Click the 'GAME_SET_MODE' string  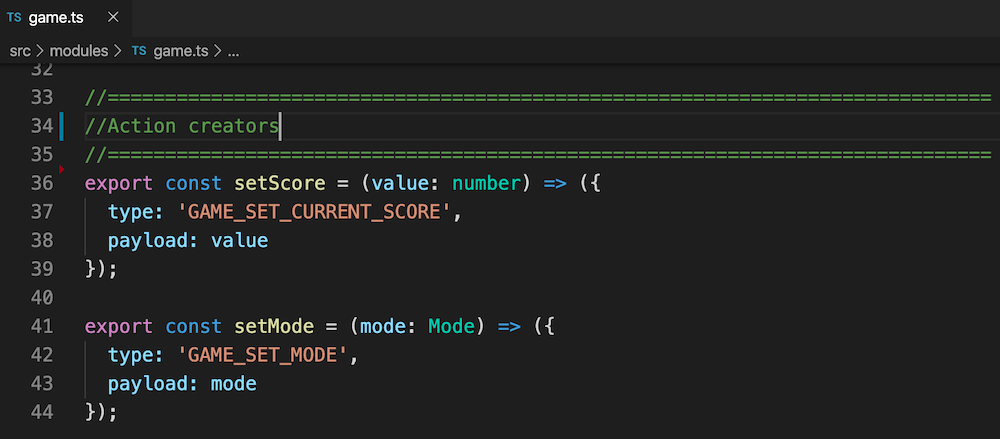tap(263, 355)
